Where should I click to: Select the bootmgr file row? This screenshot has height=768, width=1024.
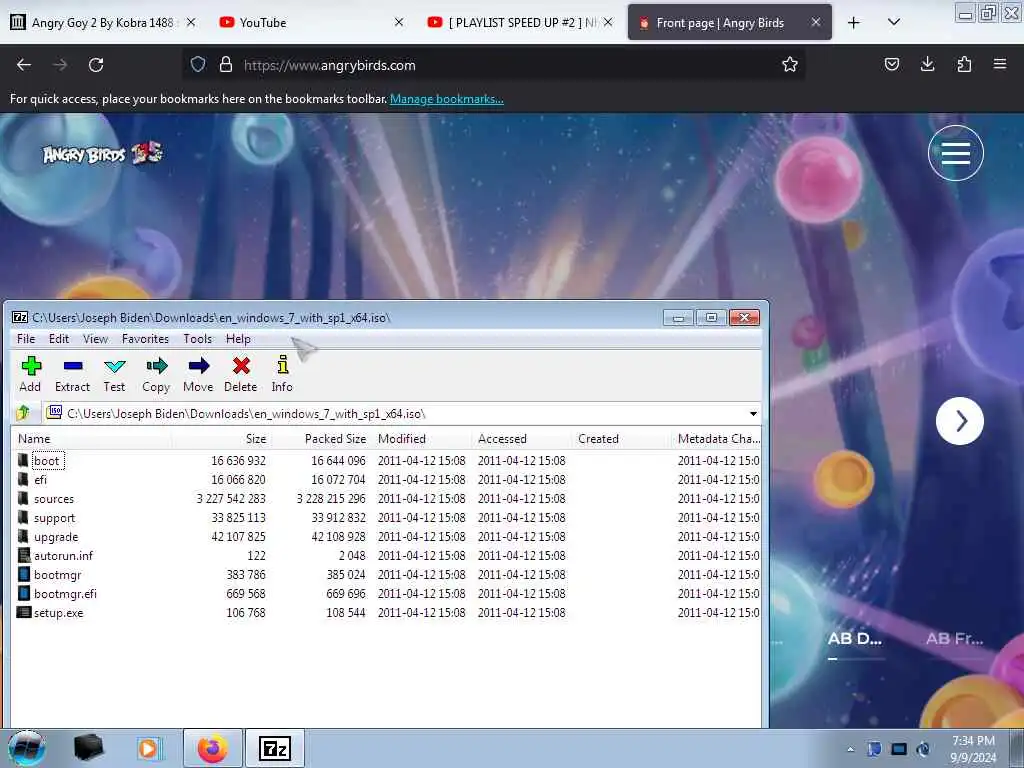(387, 575)
